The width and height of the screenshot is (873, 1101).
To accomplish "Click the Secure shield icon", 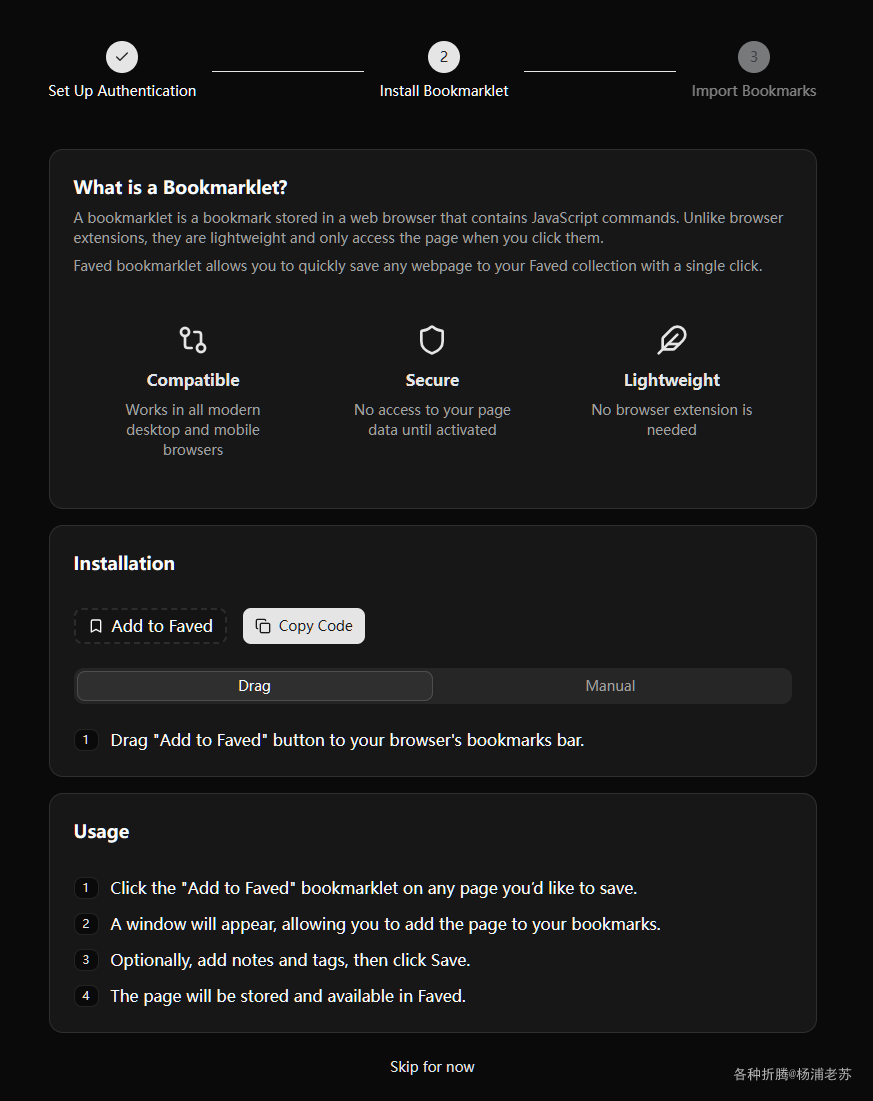I will pos(432,340).
